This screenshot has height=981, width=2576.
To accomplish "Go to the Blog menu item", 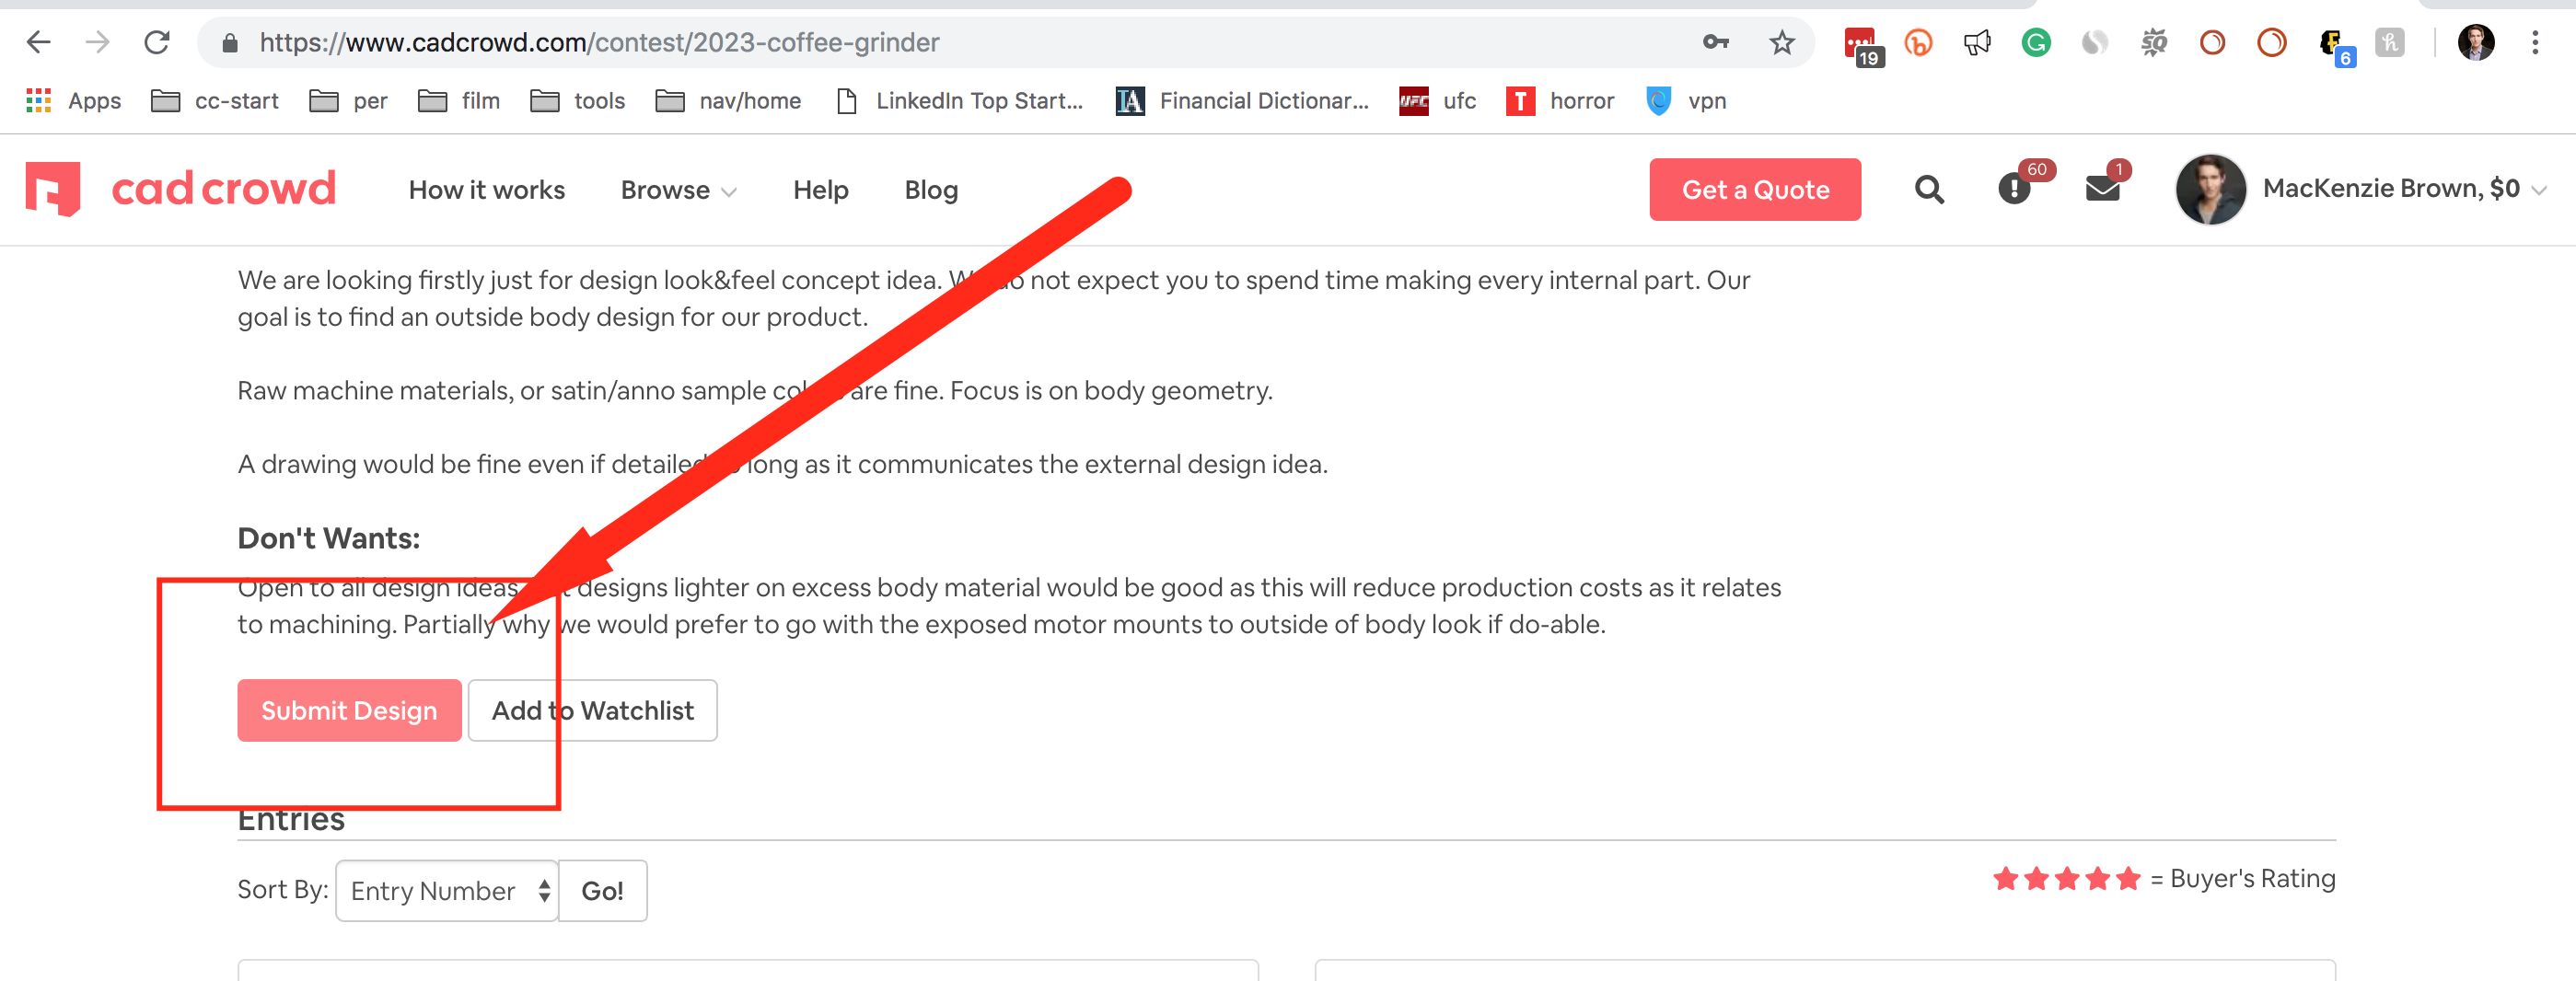I will tap(930, 190).
